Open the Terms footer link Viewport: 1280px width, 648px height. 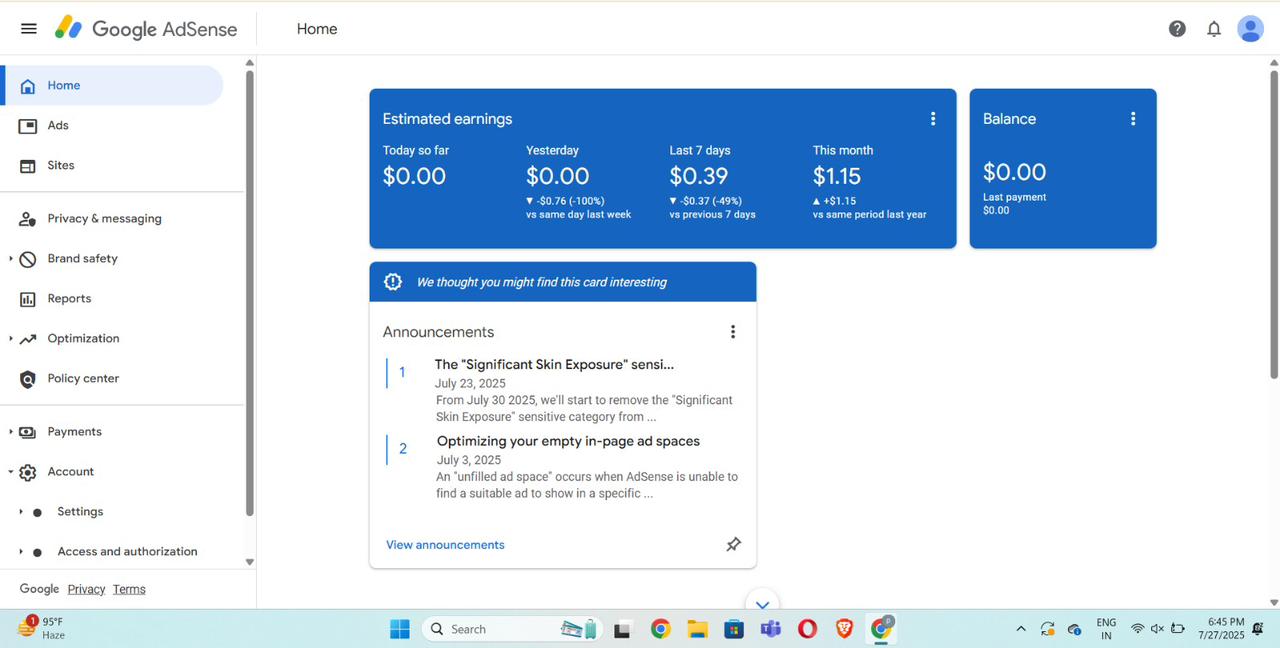[129, 589]
